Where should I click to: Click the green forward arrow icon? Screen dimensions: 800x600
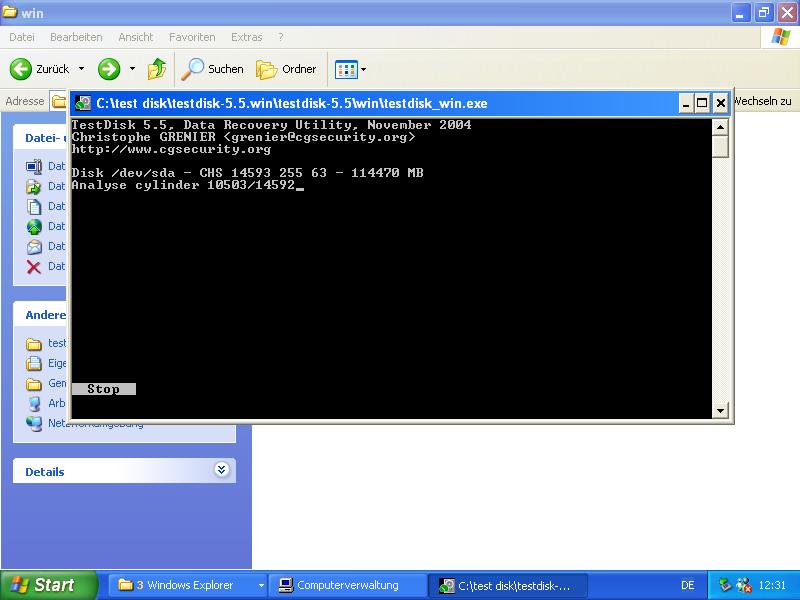(109, 69)
